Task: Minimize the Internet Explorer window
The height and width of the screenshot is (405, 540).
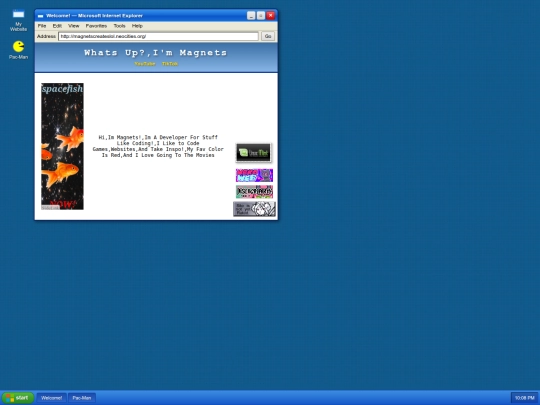Action: [x=251, y=15]
